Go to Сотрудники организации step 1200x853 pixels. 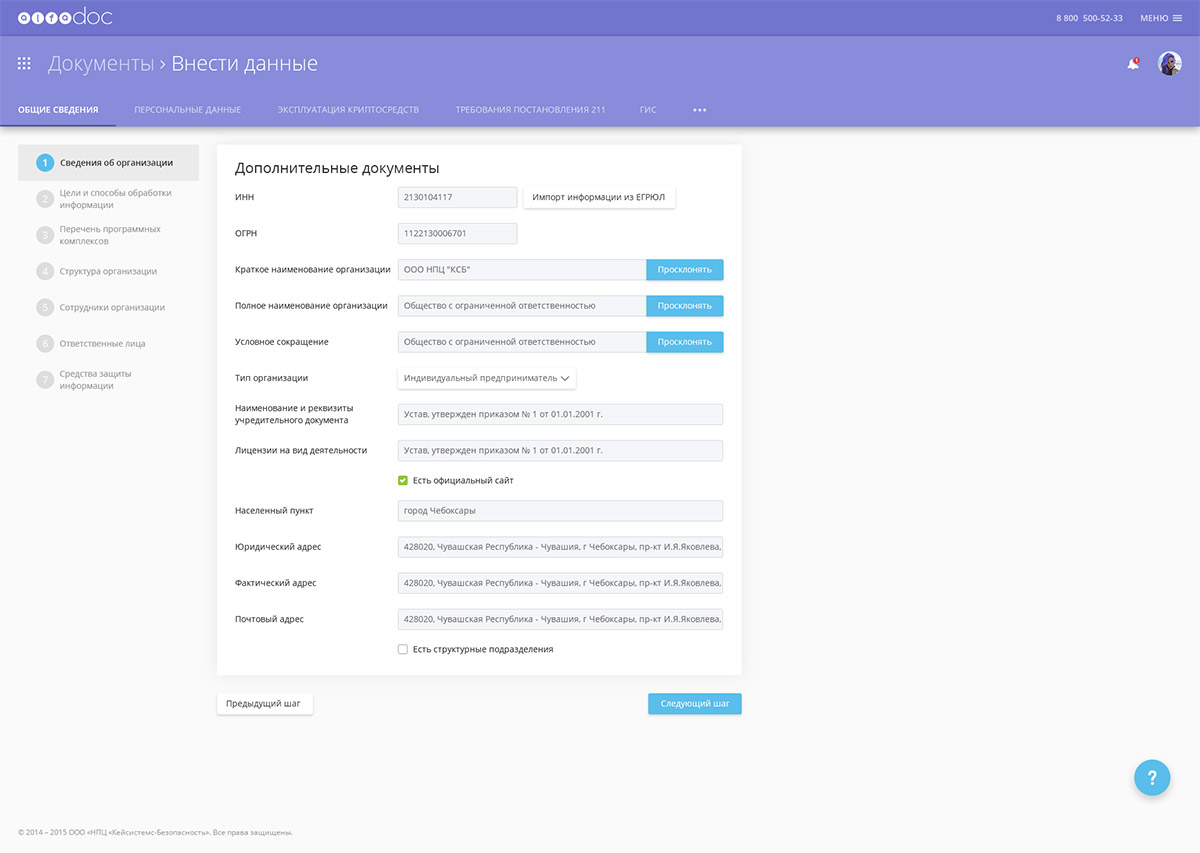tap(111, 308)
